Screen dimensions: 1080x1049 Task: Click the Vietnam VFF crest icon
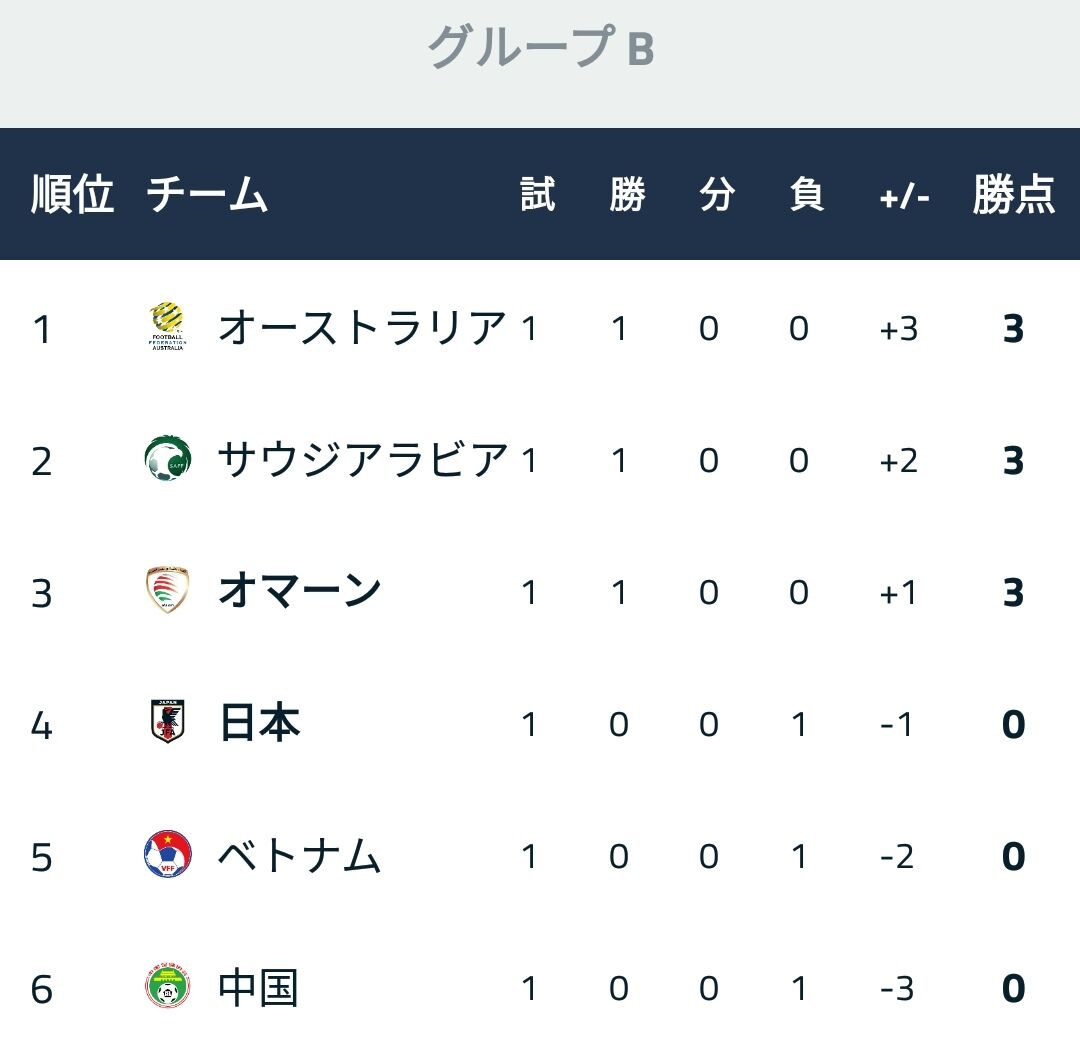point(167,855)
